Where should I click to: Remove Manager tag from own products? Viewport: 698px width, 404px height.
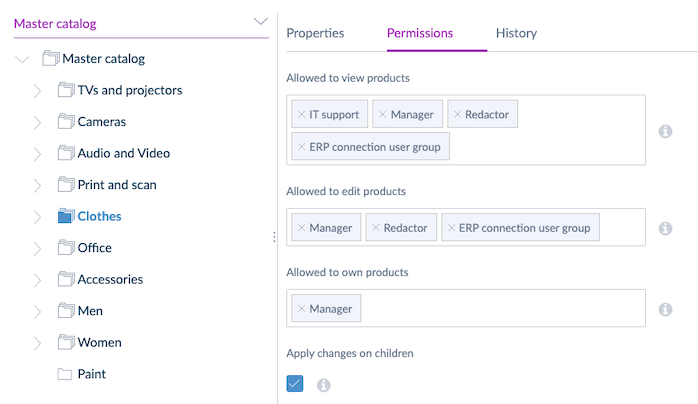(x=302, y=309)
